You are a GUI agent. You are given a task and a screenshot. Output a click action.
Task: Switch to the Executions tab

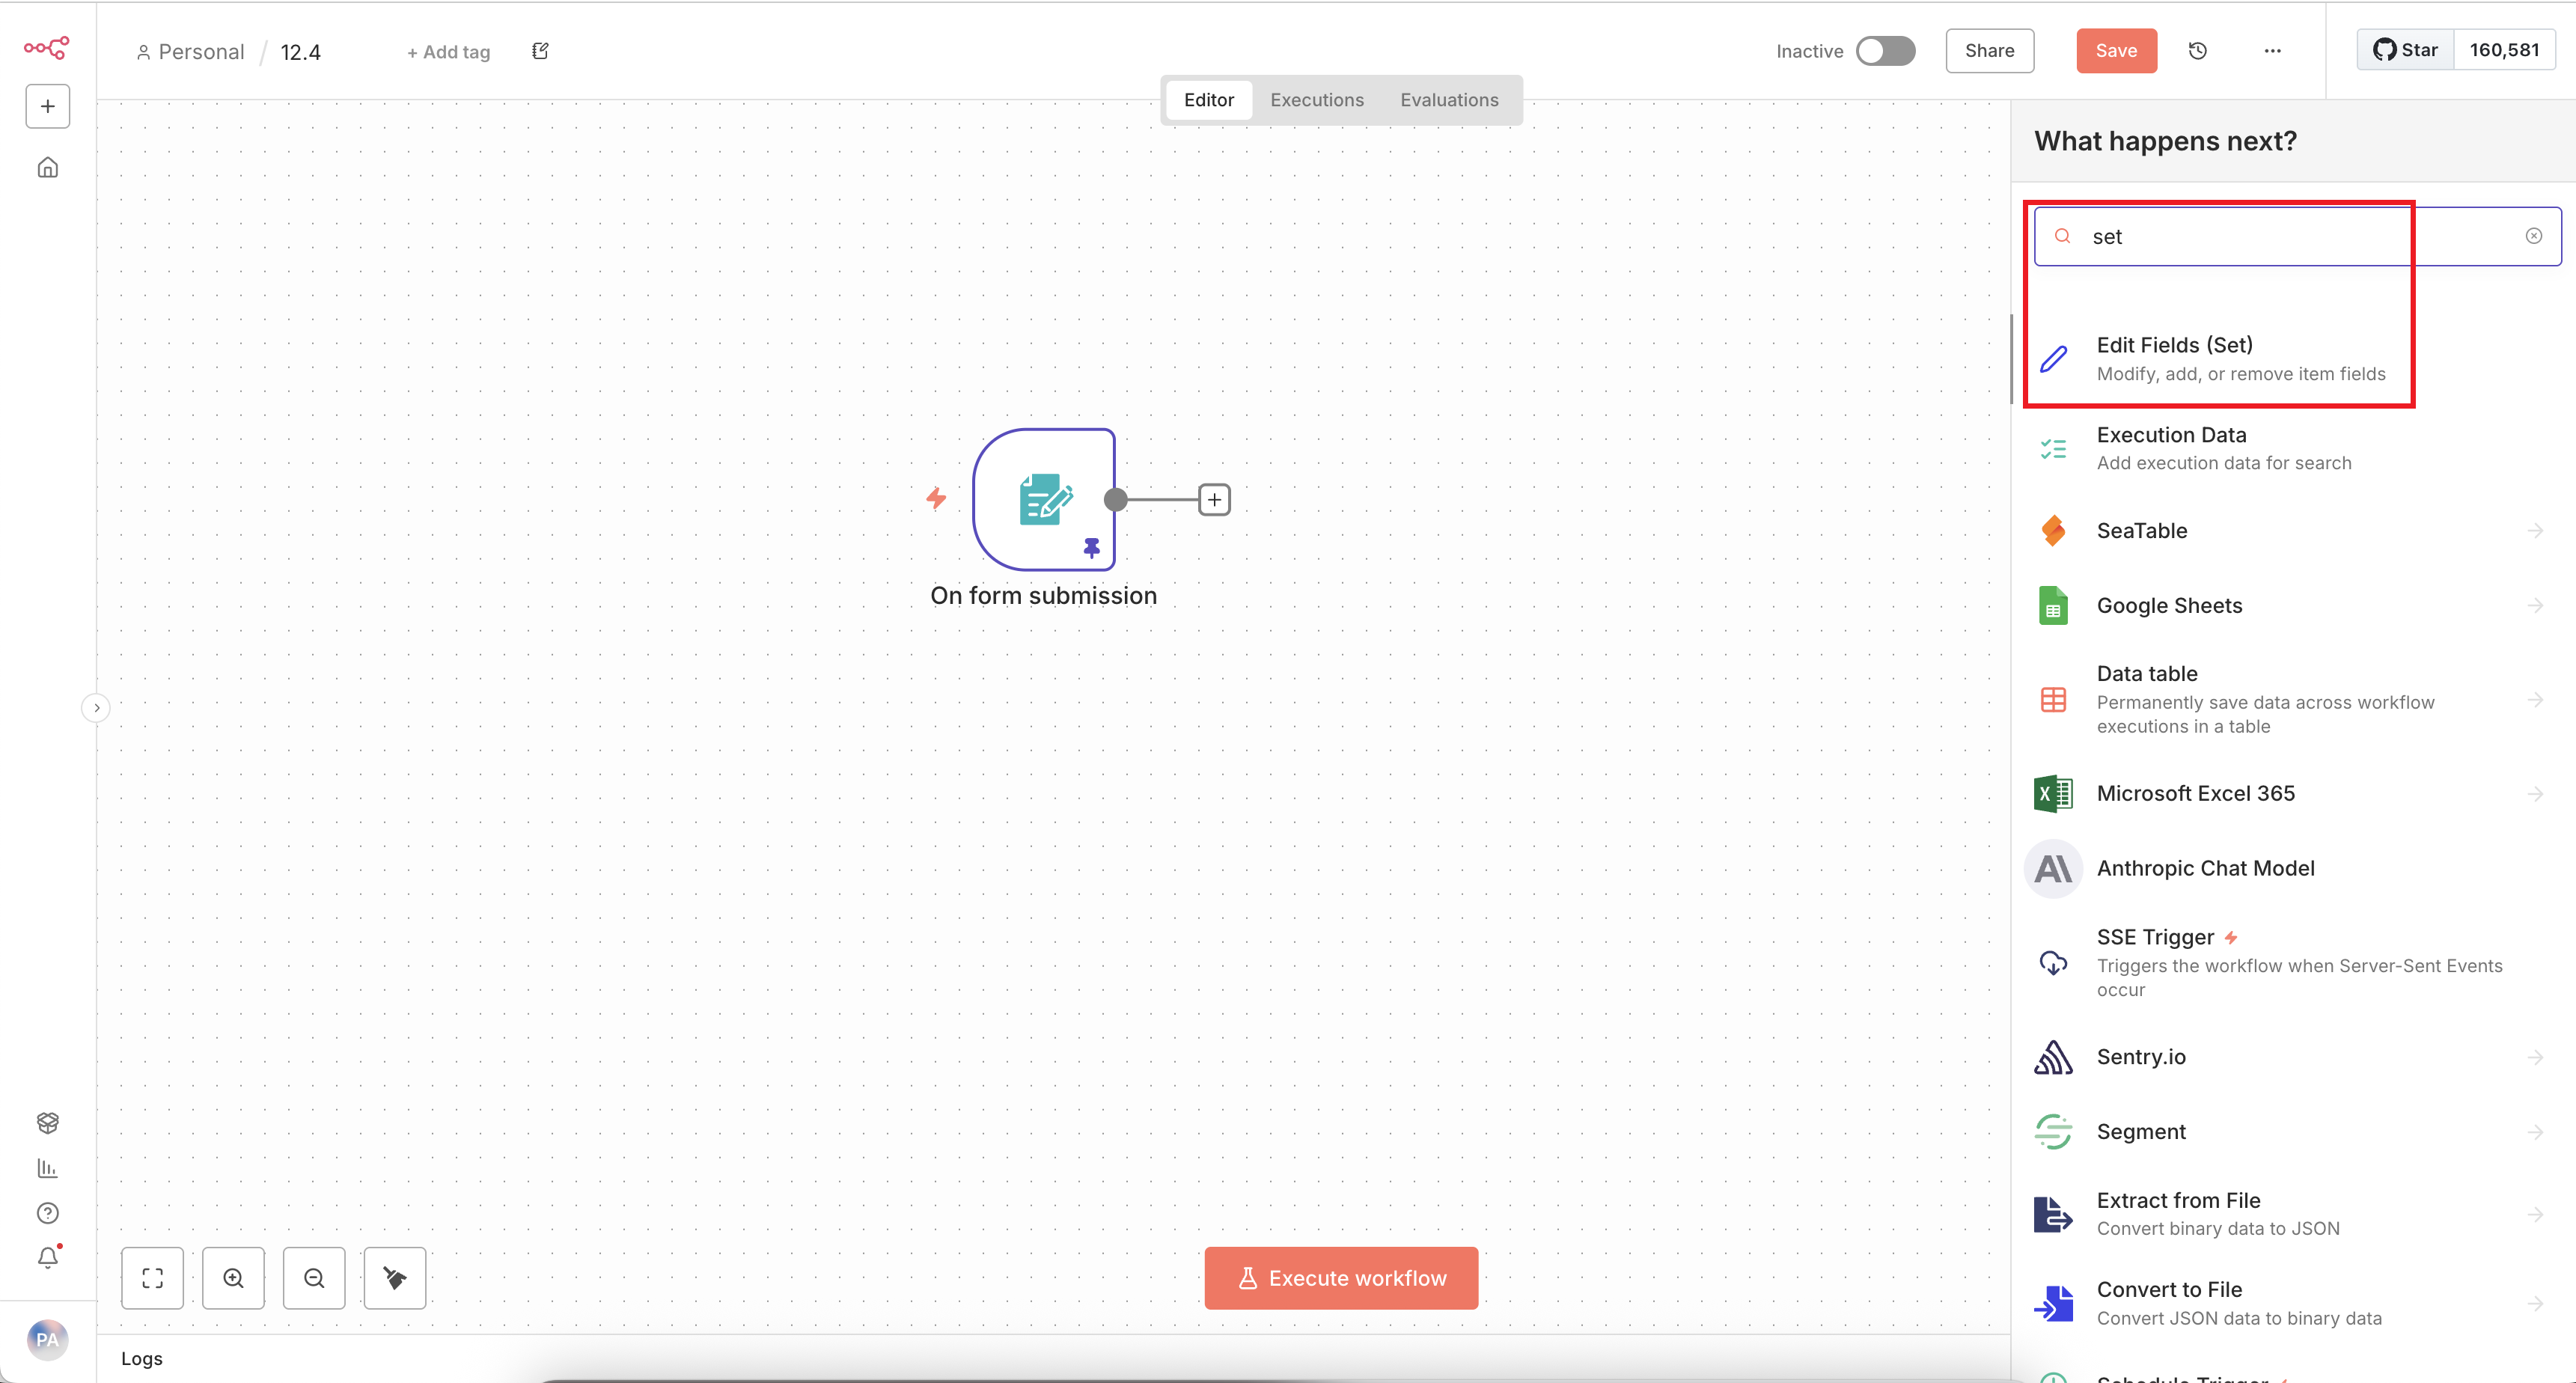(x=1316, y=100)
